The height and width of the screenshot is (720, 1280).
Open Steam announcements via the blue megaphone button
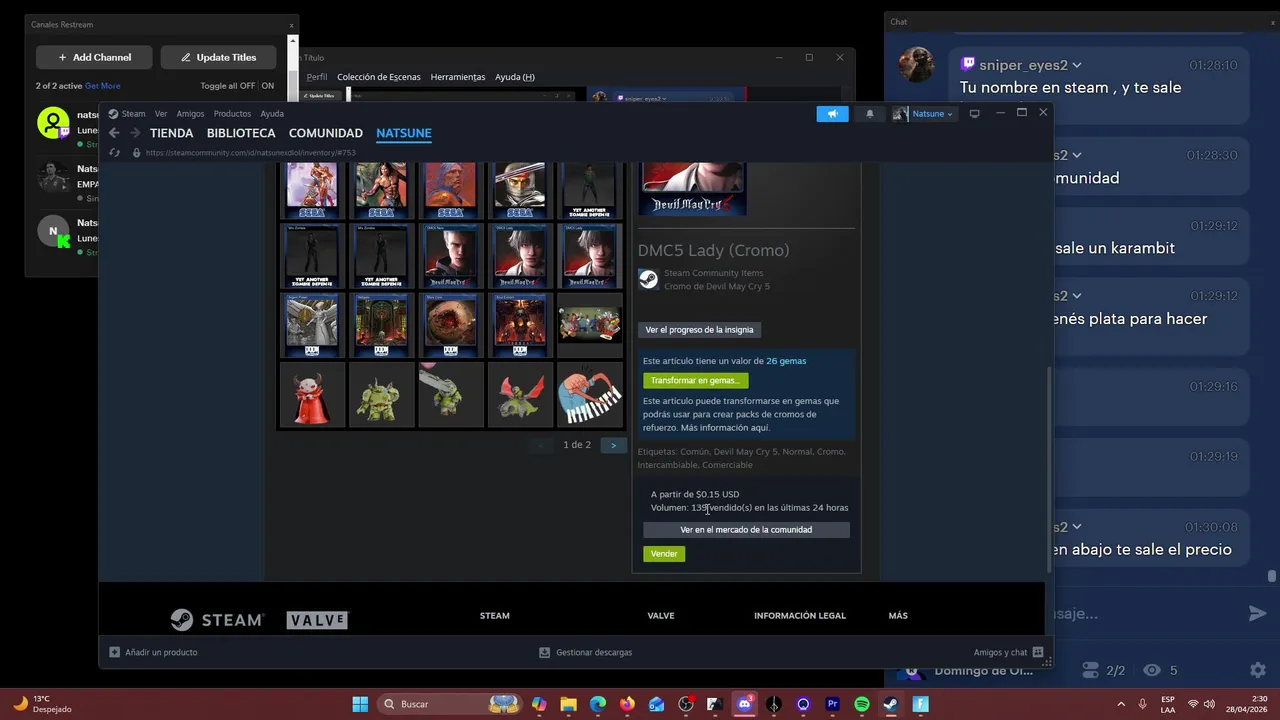832,114
